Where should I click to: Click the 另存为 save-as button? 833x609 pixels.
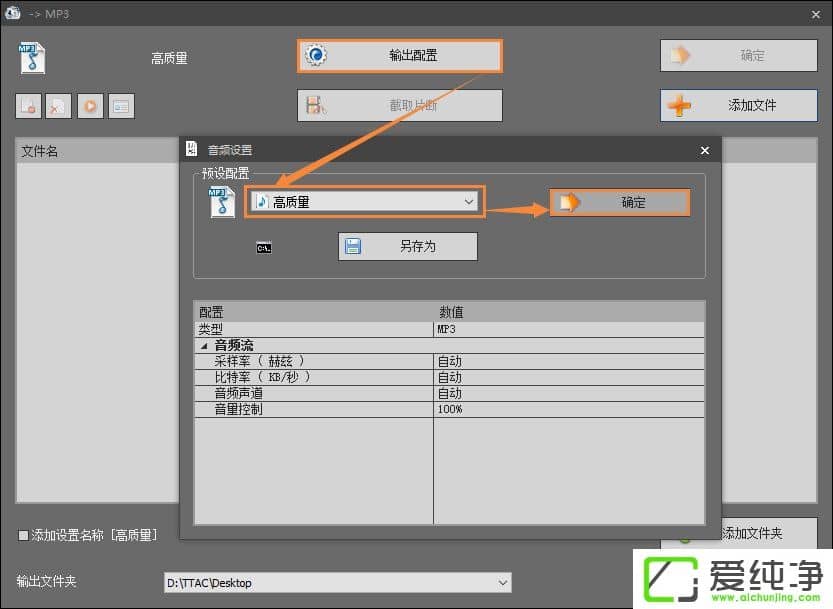pyautogui.click(x=408, y=246)
